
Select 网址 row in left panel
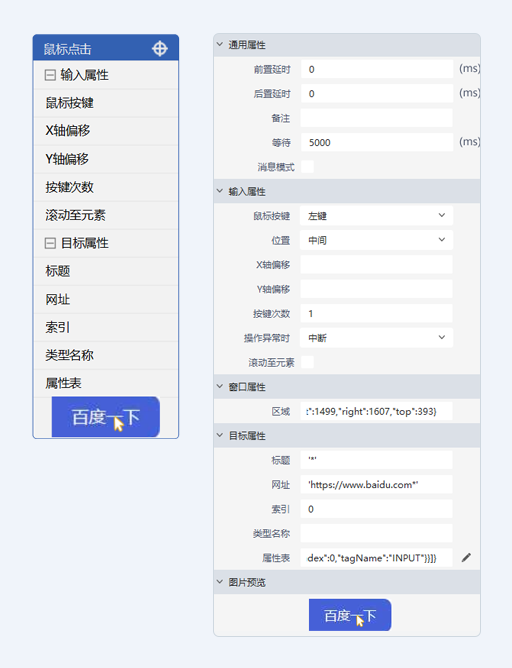106,299
